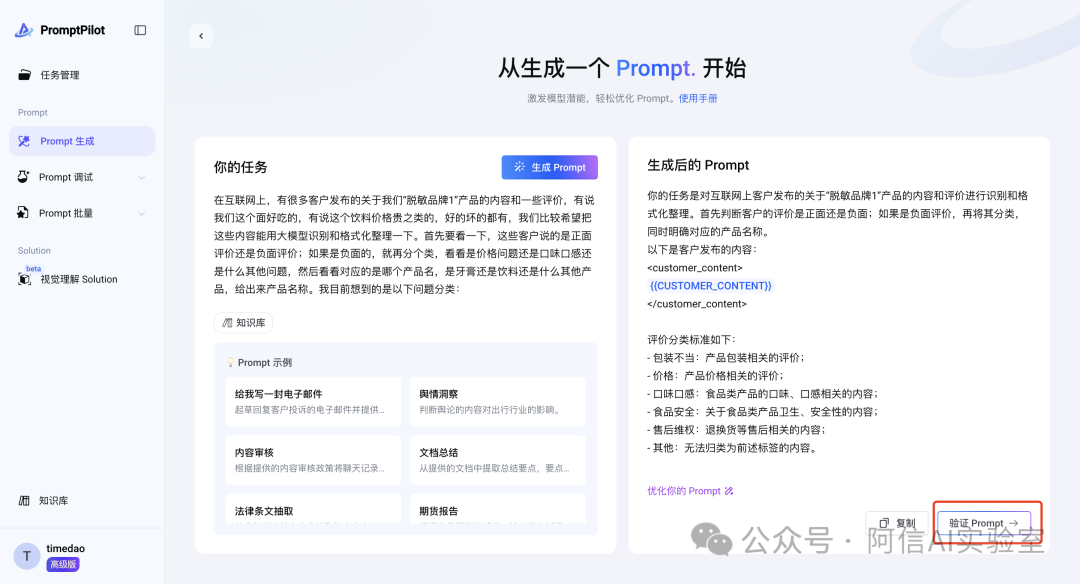The height and width of the screenshot is (584, 1080).
Task: Select the 舆情洞察 example card
Action: (x=498, y=402)
